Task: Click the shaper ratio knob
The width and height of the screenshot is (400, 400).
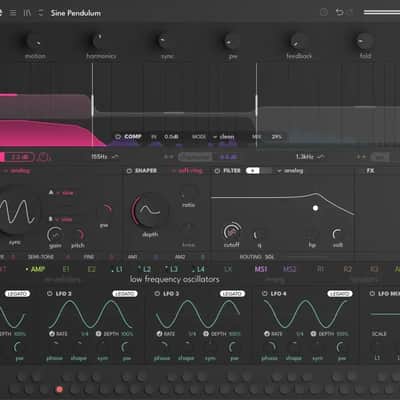Action: click(x=188, y=194)
